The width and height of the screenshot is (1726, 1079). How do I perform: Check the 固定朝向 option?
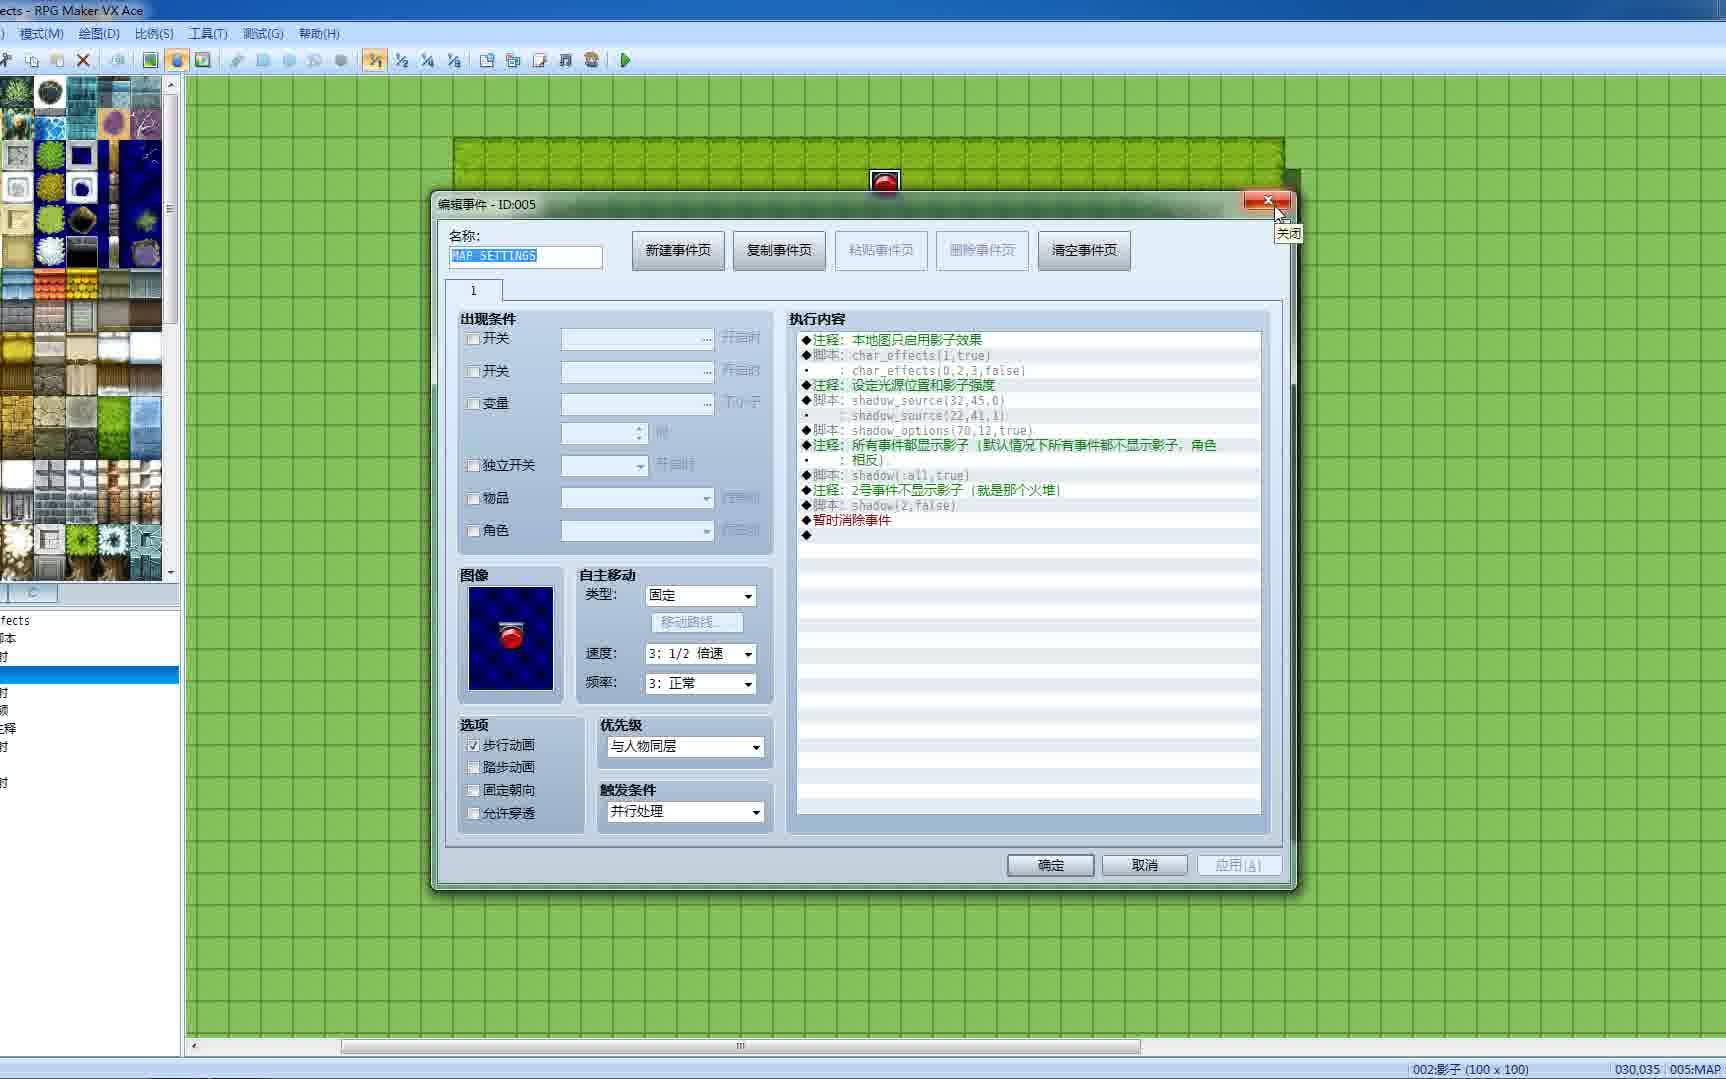tap(473, 791)
